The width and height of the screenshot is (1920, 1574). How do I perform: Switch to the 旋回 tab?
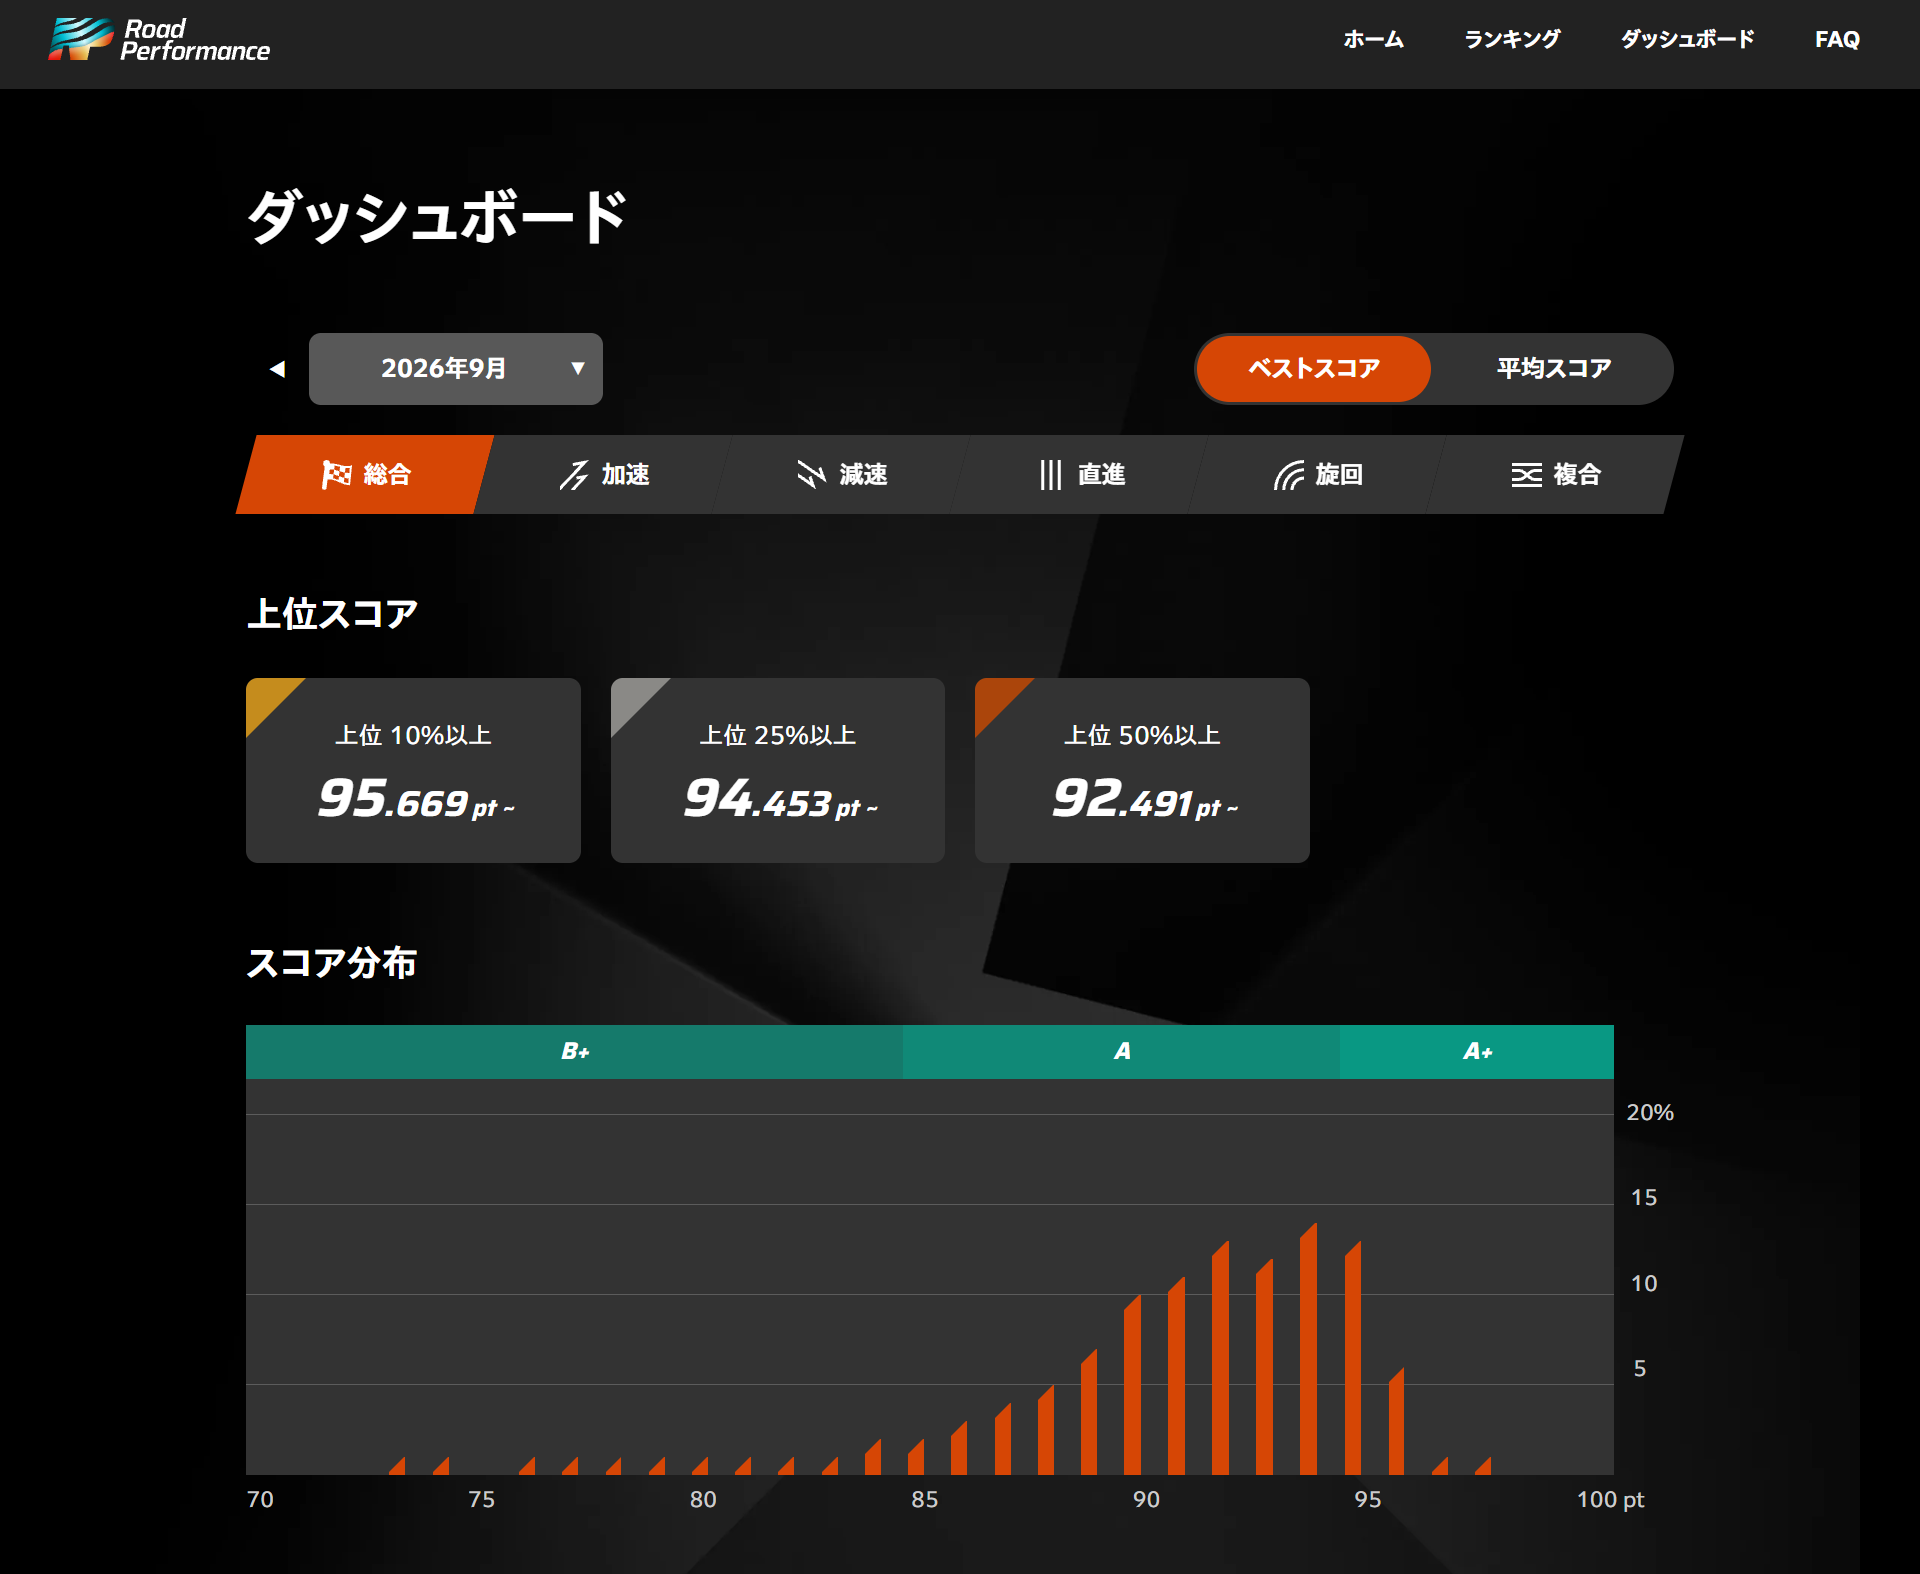1317,474
